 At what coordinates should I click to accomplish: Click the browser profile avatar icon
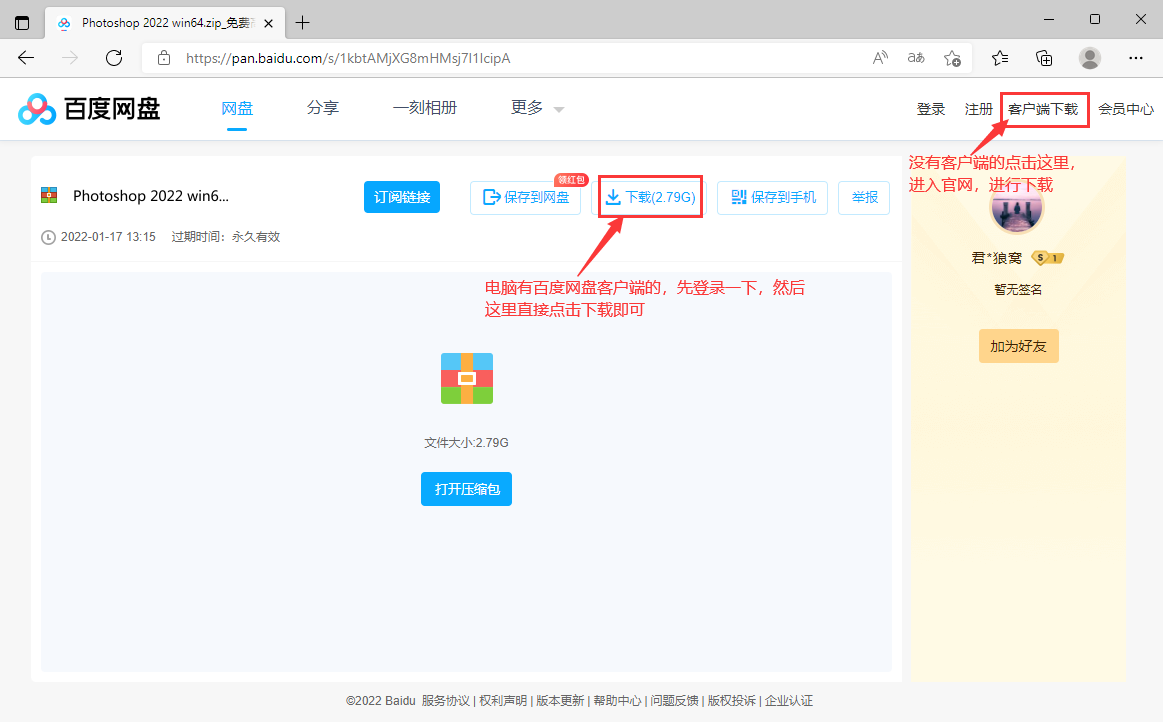1090,58
